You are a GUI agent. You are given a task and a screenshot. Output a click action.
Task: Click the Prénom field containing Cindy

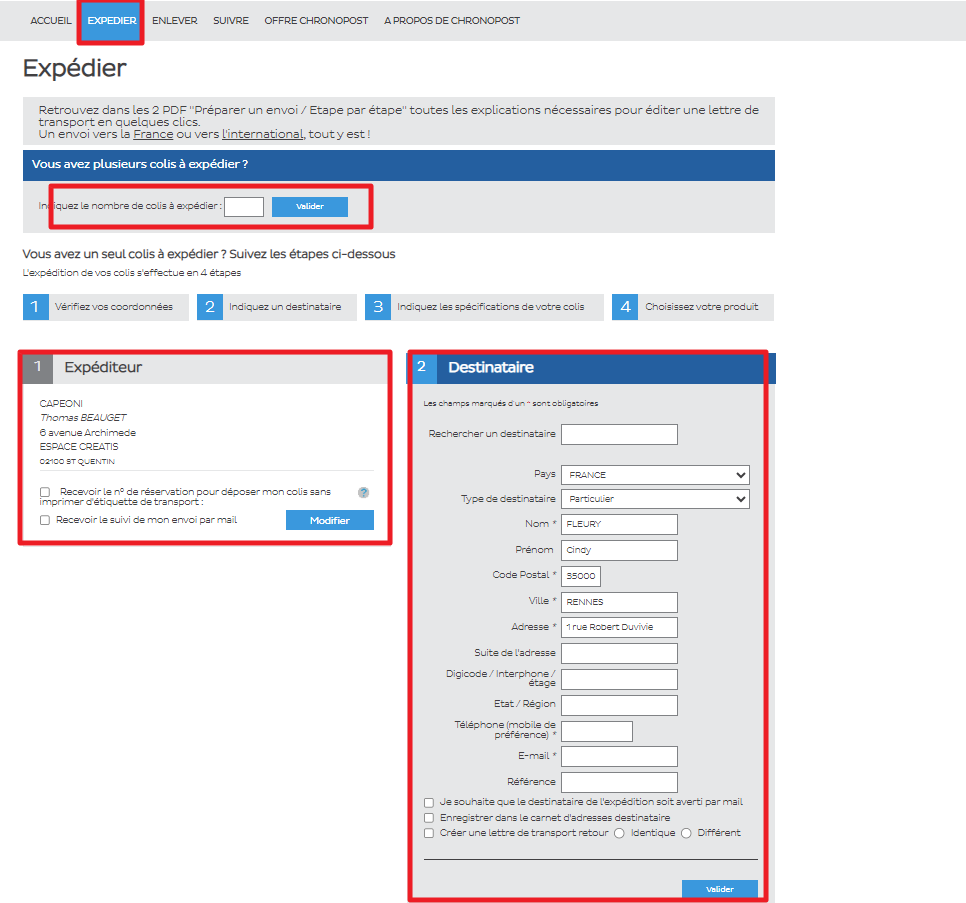[x=619, y=550]
